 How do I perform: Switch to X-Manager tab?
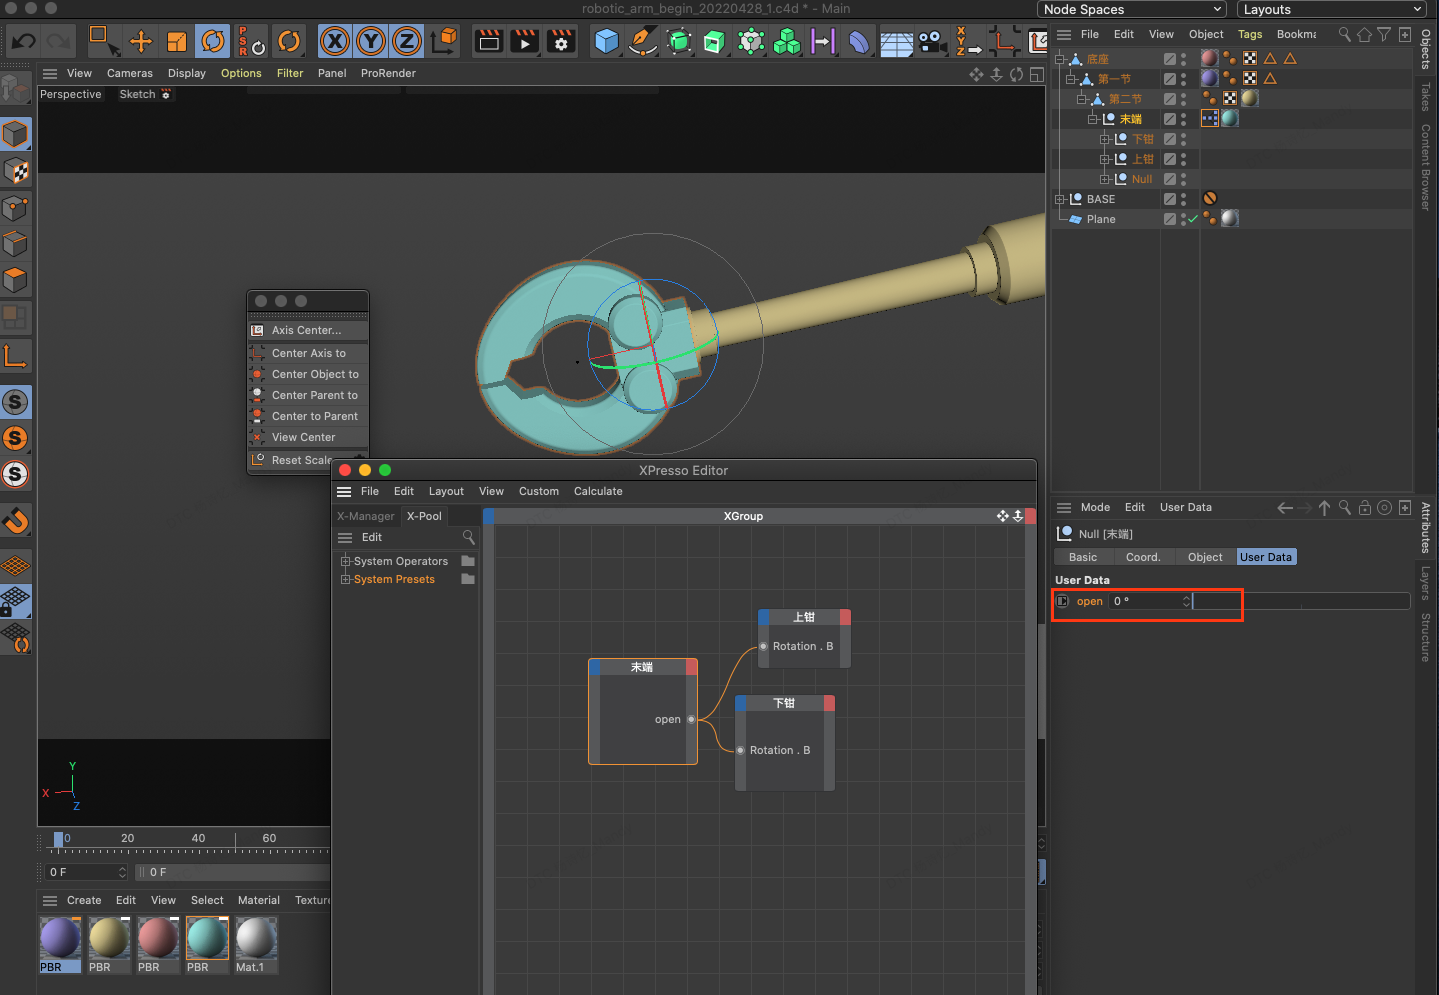(x=366, y=516)
